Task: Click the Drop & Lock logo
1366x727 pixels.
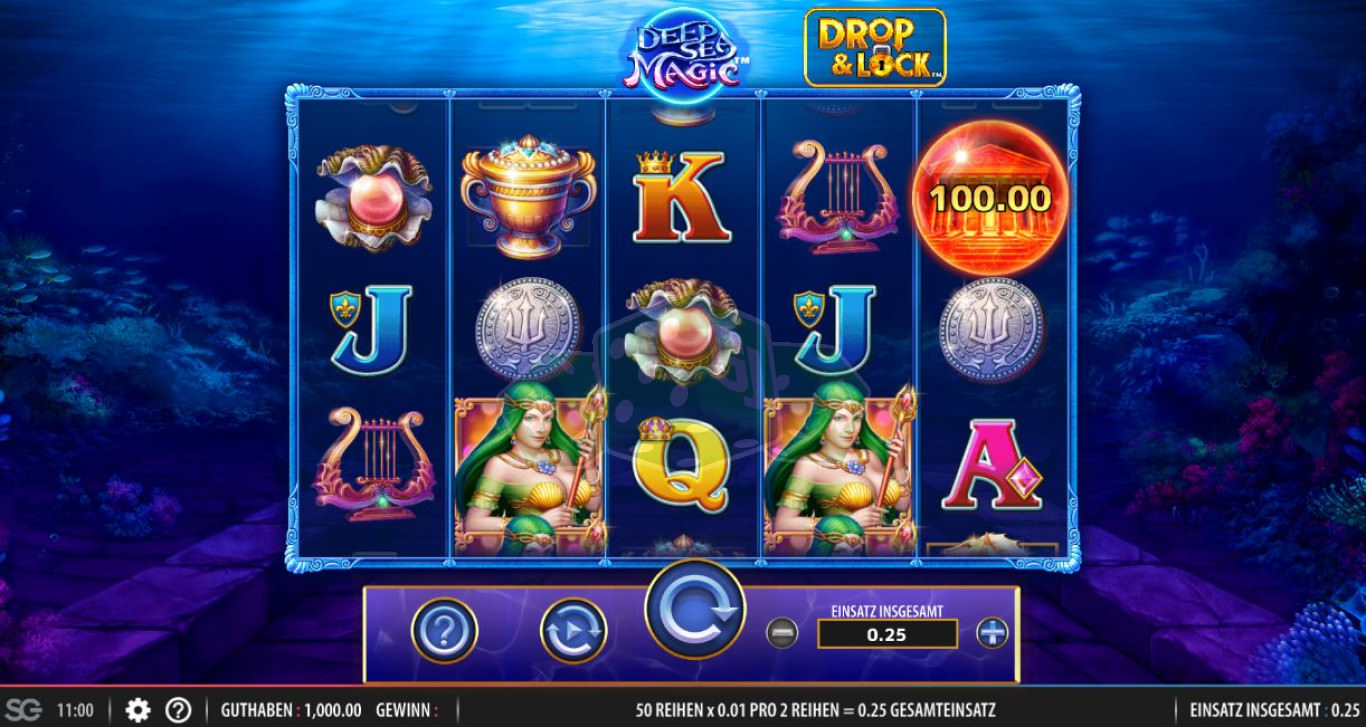Action: coord(875,48)
